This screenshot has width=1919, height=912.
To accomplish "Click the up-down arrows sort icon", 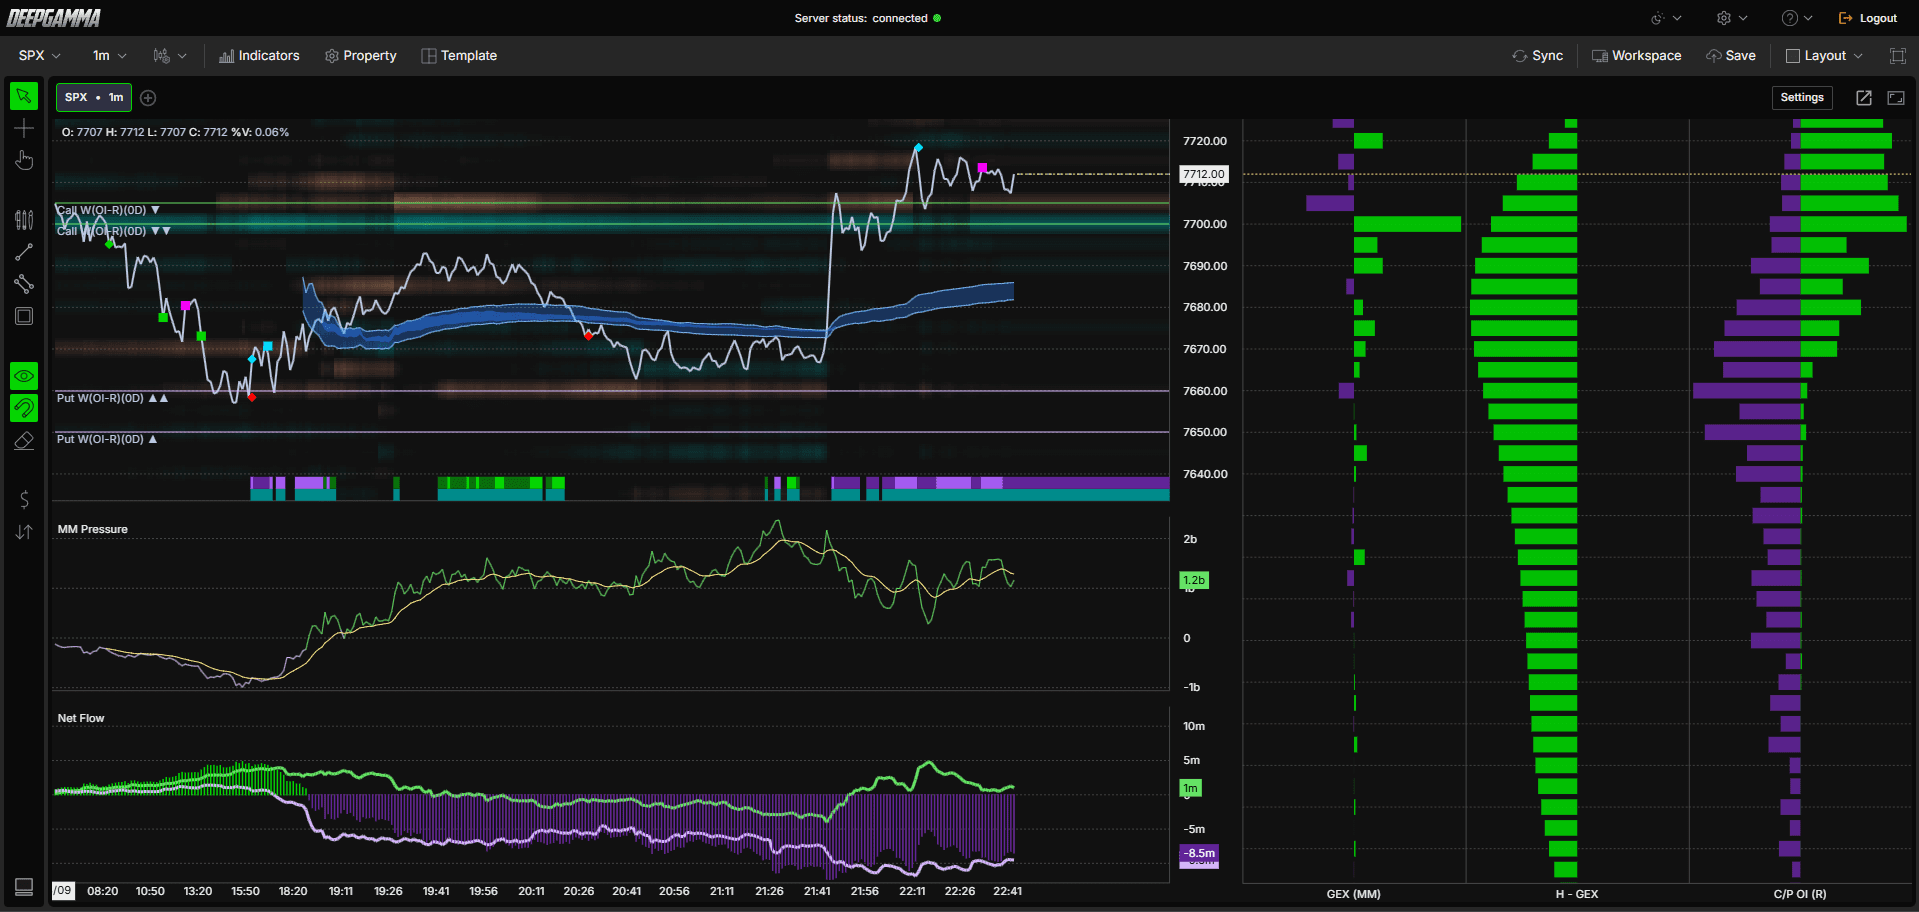I will coord(24,532).
